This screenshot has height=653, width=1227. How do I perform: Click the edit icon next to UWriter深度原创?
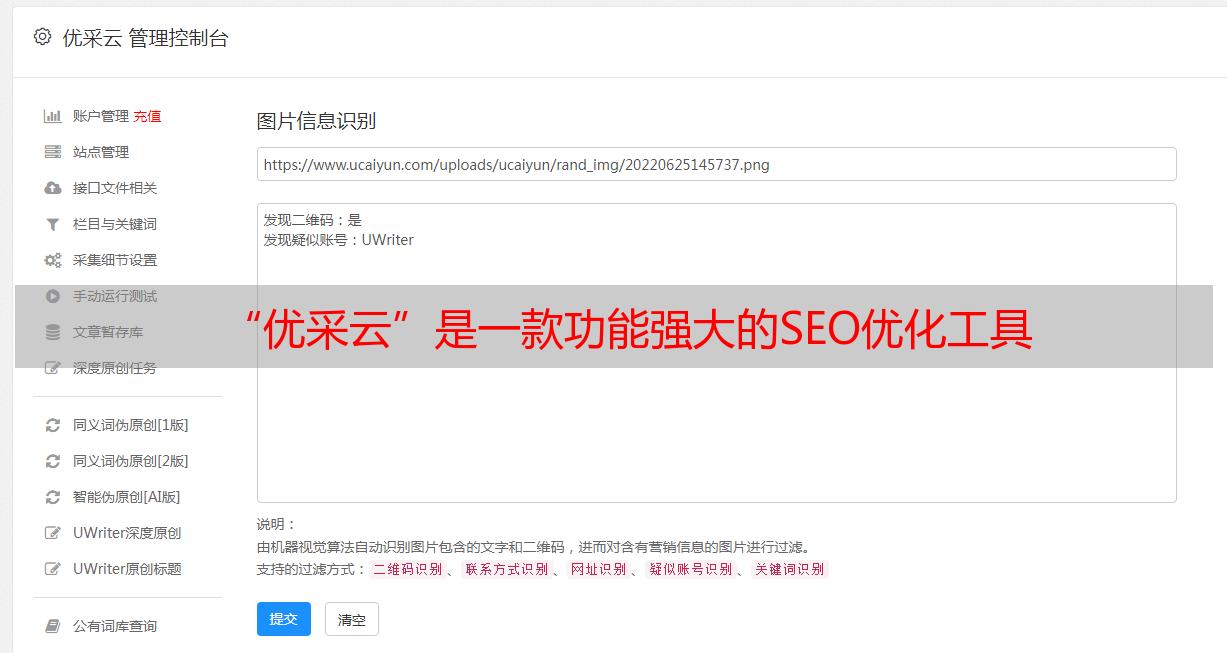(x=53, y=533)
